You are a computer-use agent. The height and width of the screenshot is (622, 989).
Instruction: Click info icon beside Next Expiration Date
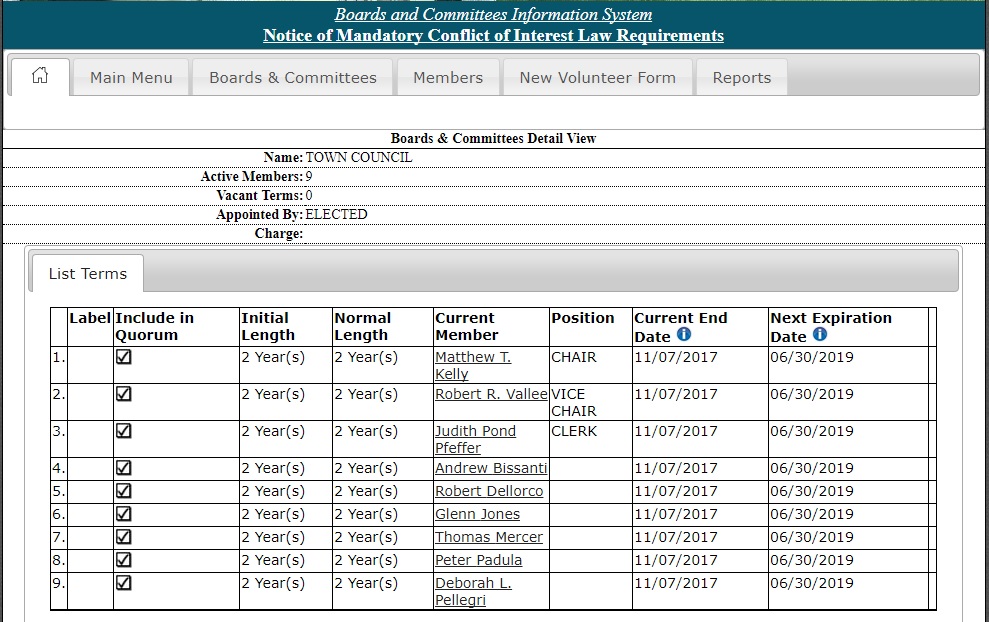820,334
